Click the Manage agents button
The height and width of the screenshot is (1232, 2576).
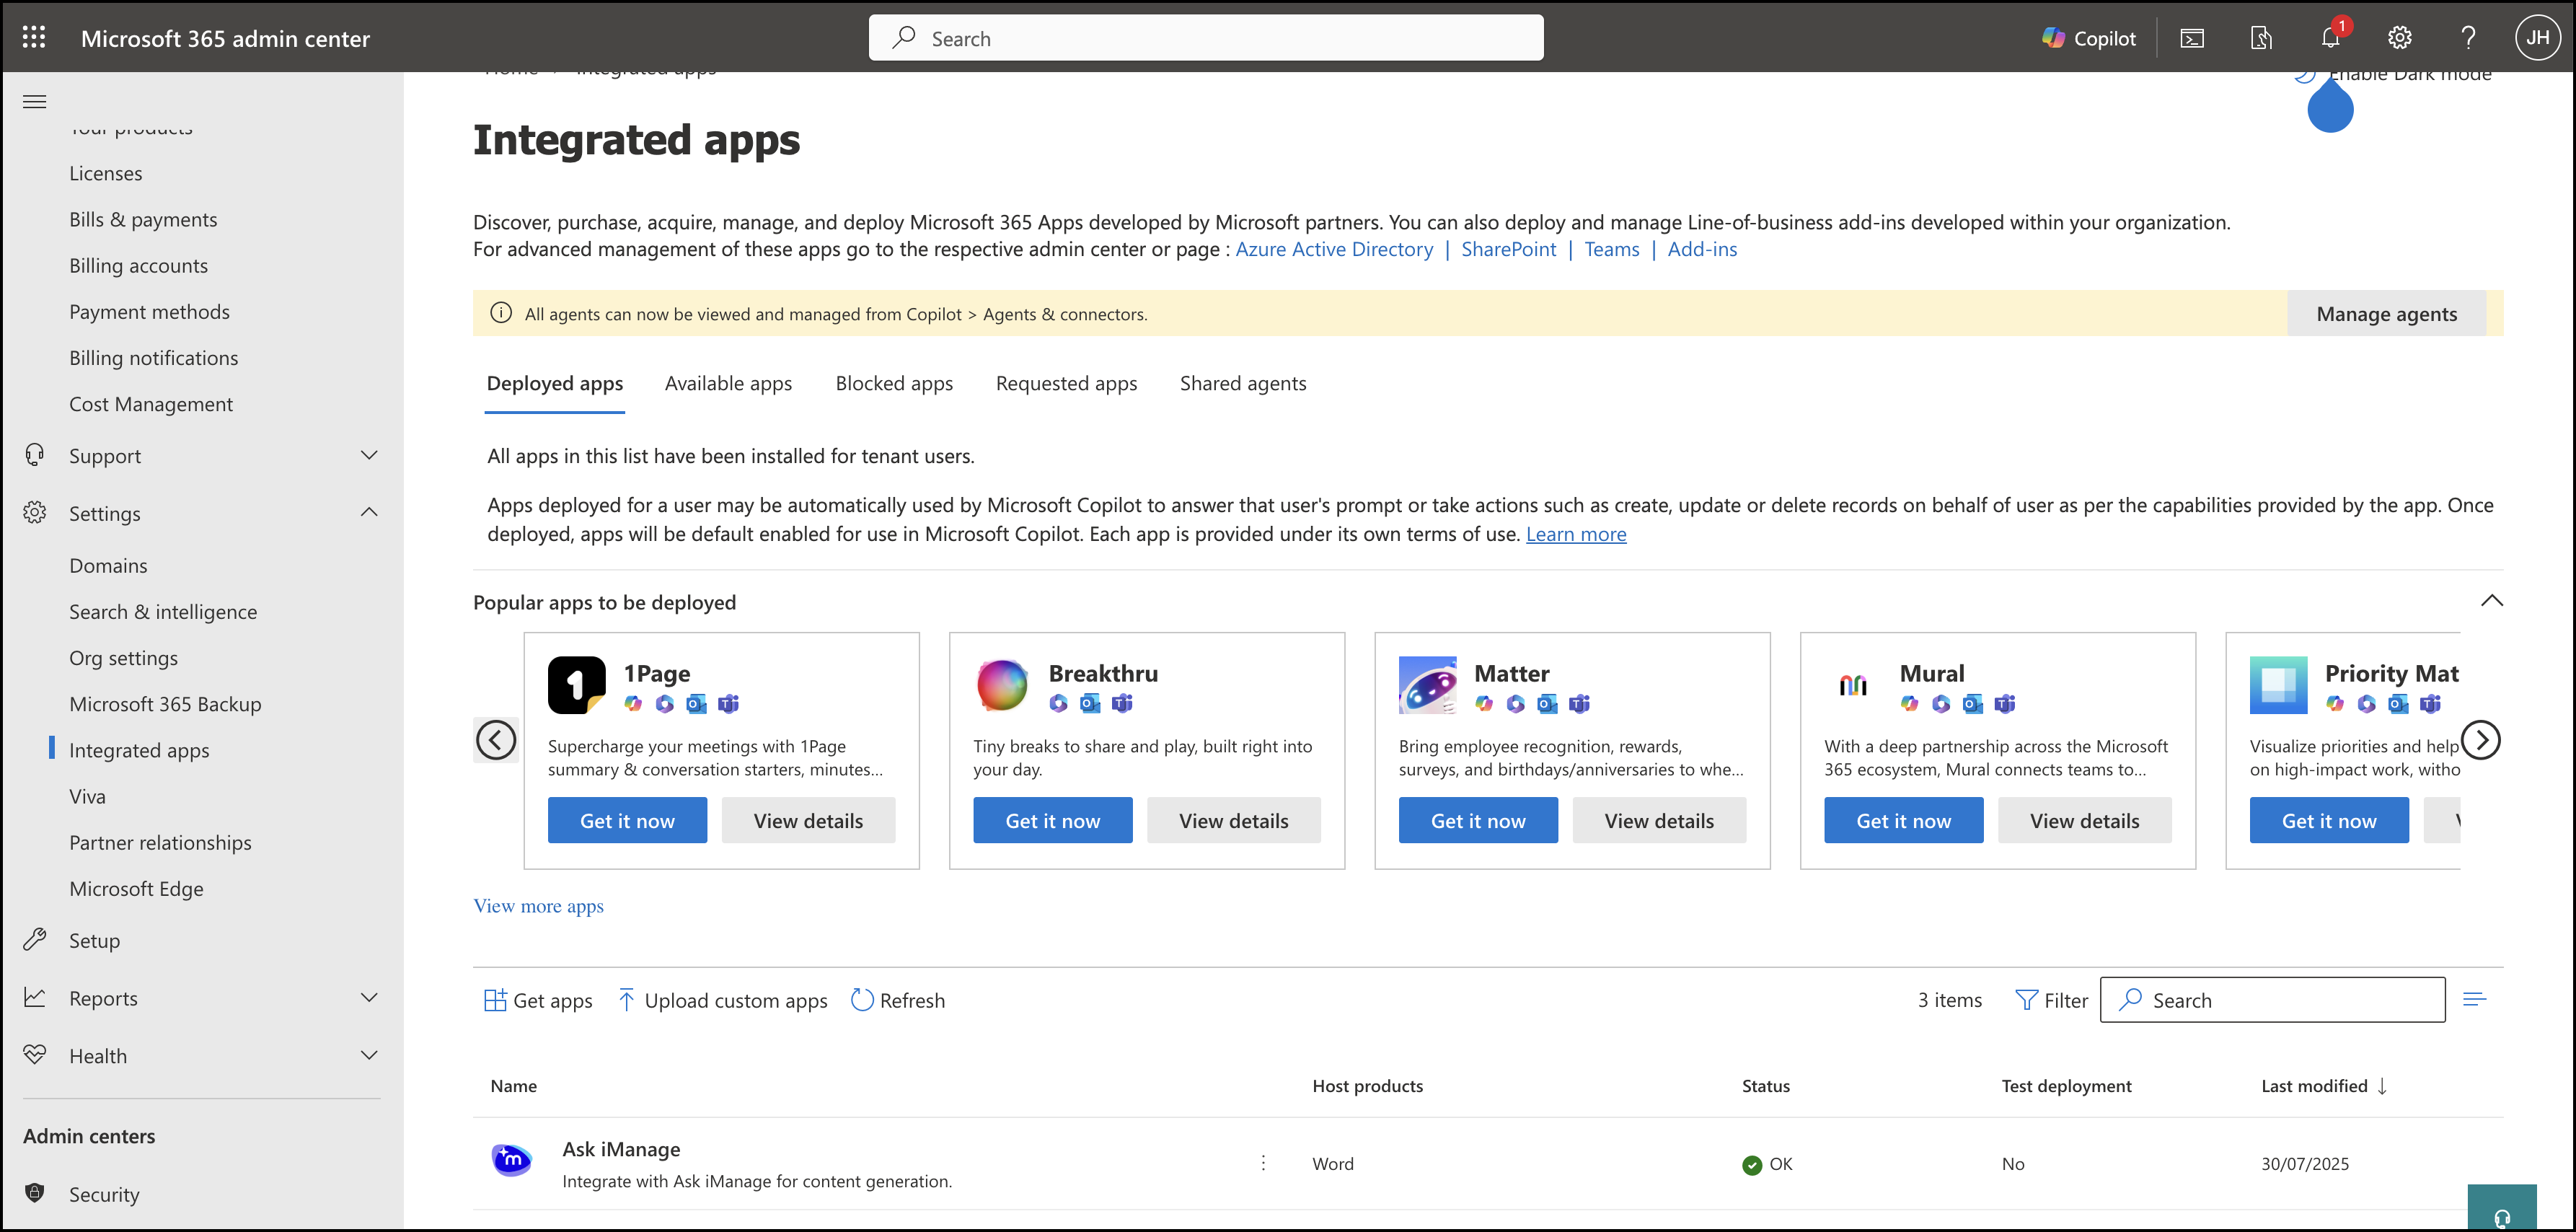point(2386,314)
